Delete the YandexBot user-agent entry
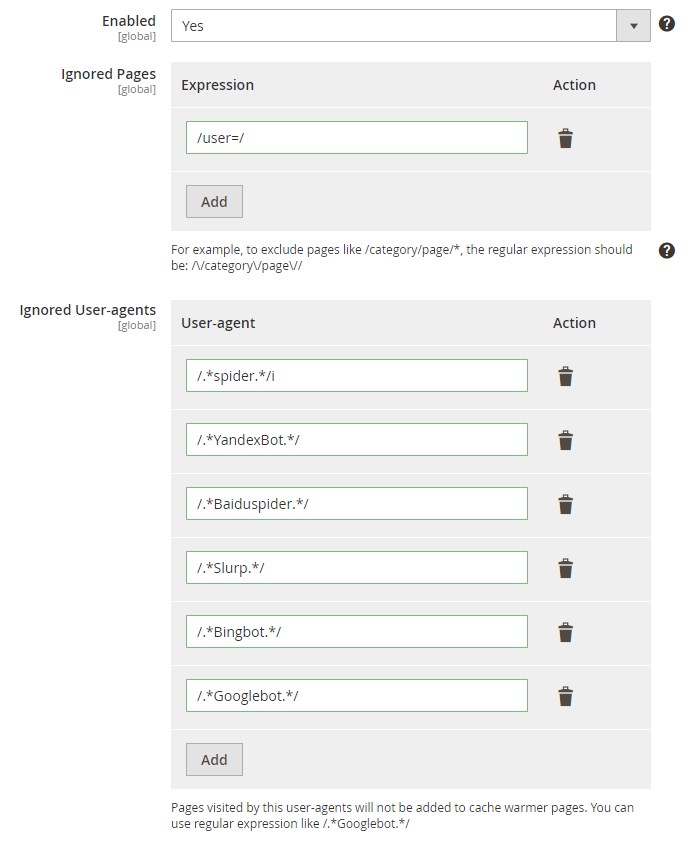 click(565, 440)
